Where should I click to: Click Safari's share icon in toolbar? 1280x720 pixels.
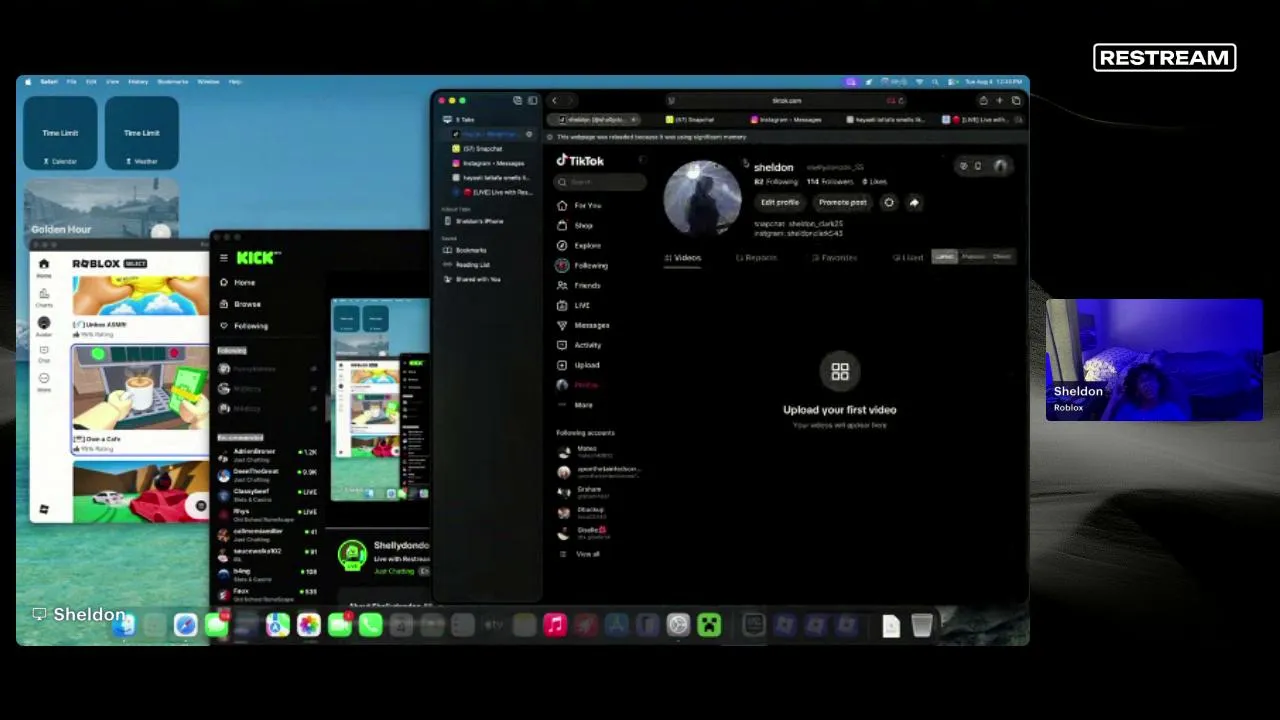[x=983, y=100]
